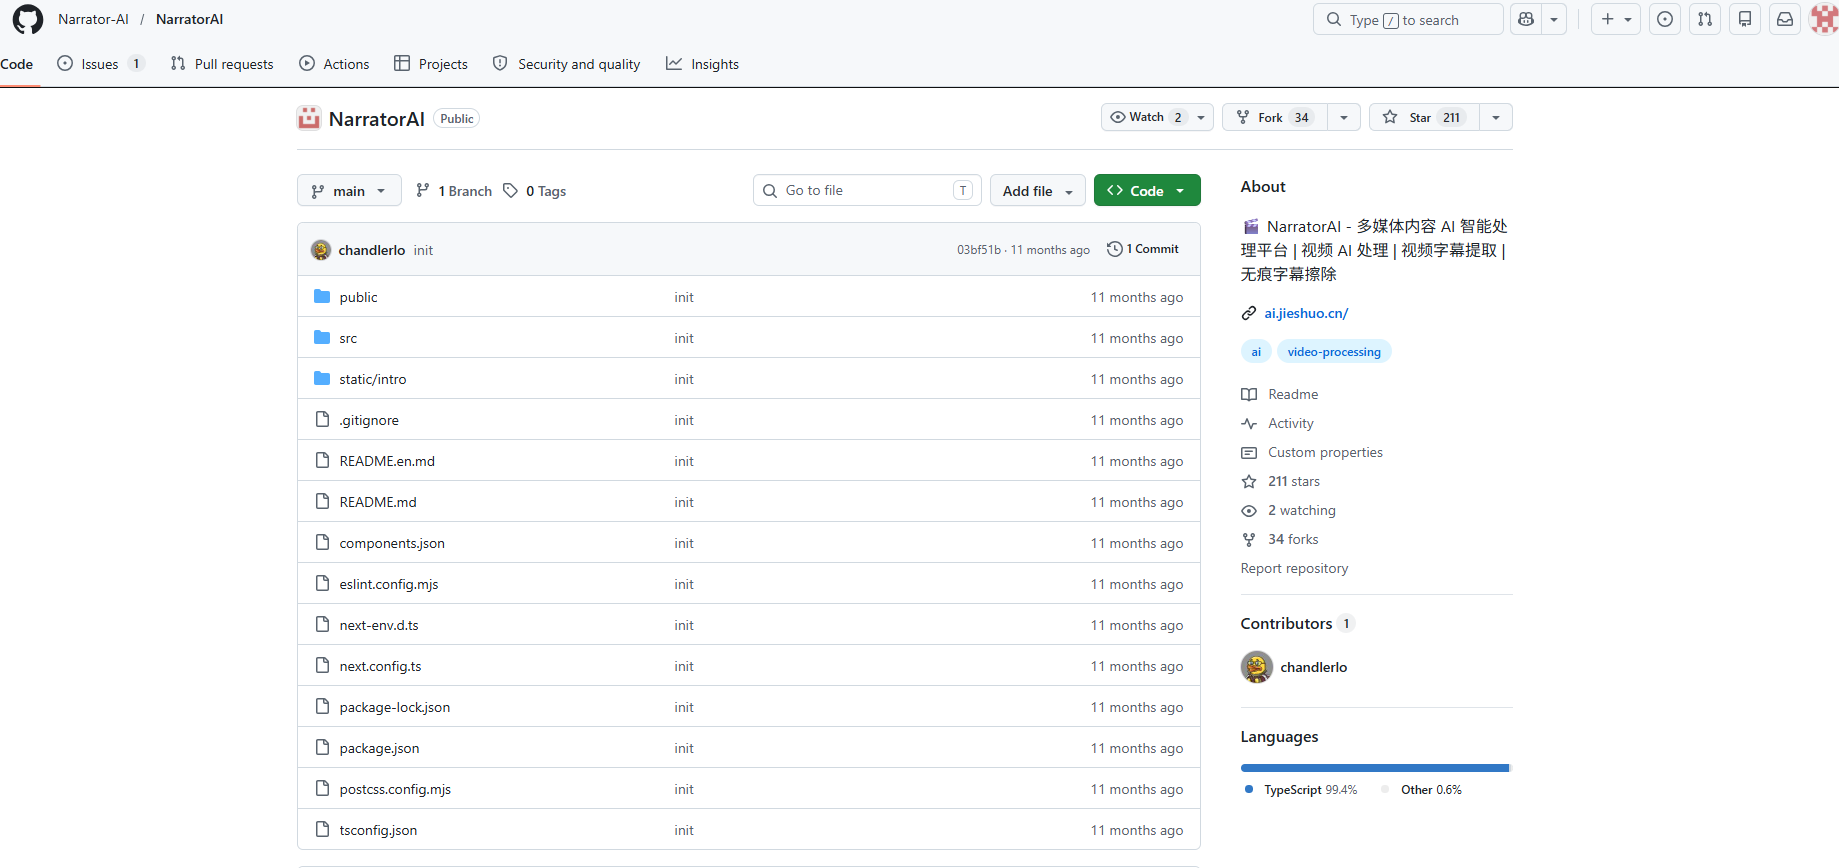The height and width of the screenshot is (868, 1839).
Task: Click the GitHub logo home icon
Action: tap(27, 20)
